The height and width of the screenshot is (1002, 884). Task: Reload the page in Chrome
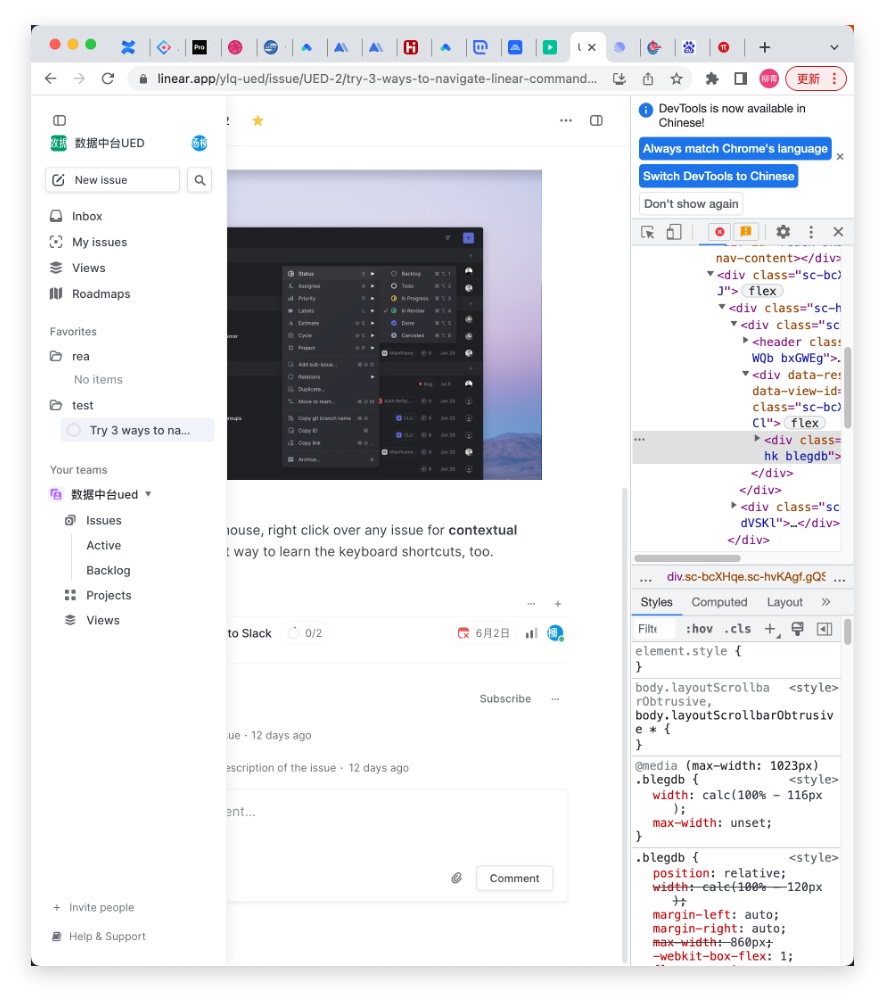[108, 79]
